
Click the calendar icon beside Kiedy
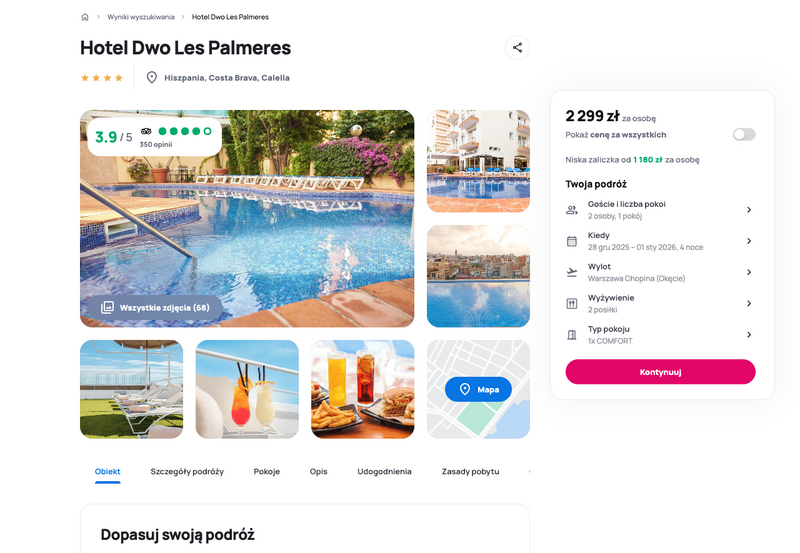572,241
